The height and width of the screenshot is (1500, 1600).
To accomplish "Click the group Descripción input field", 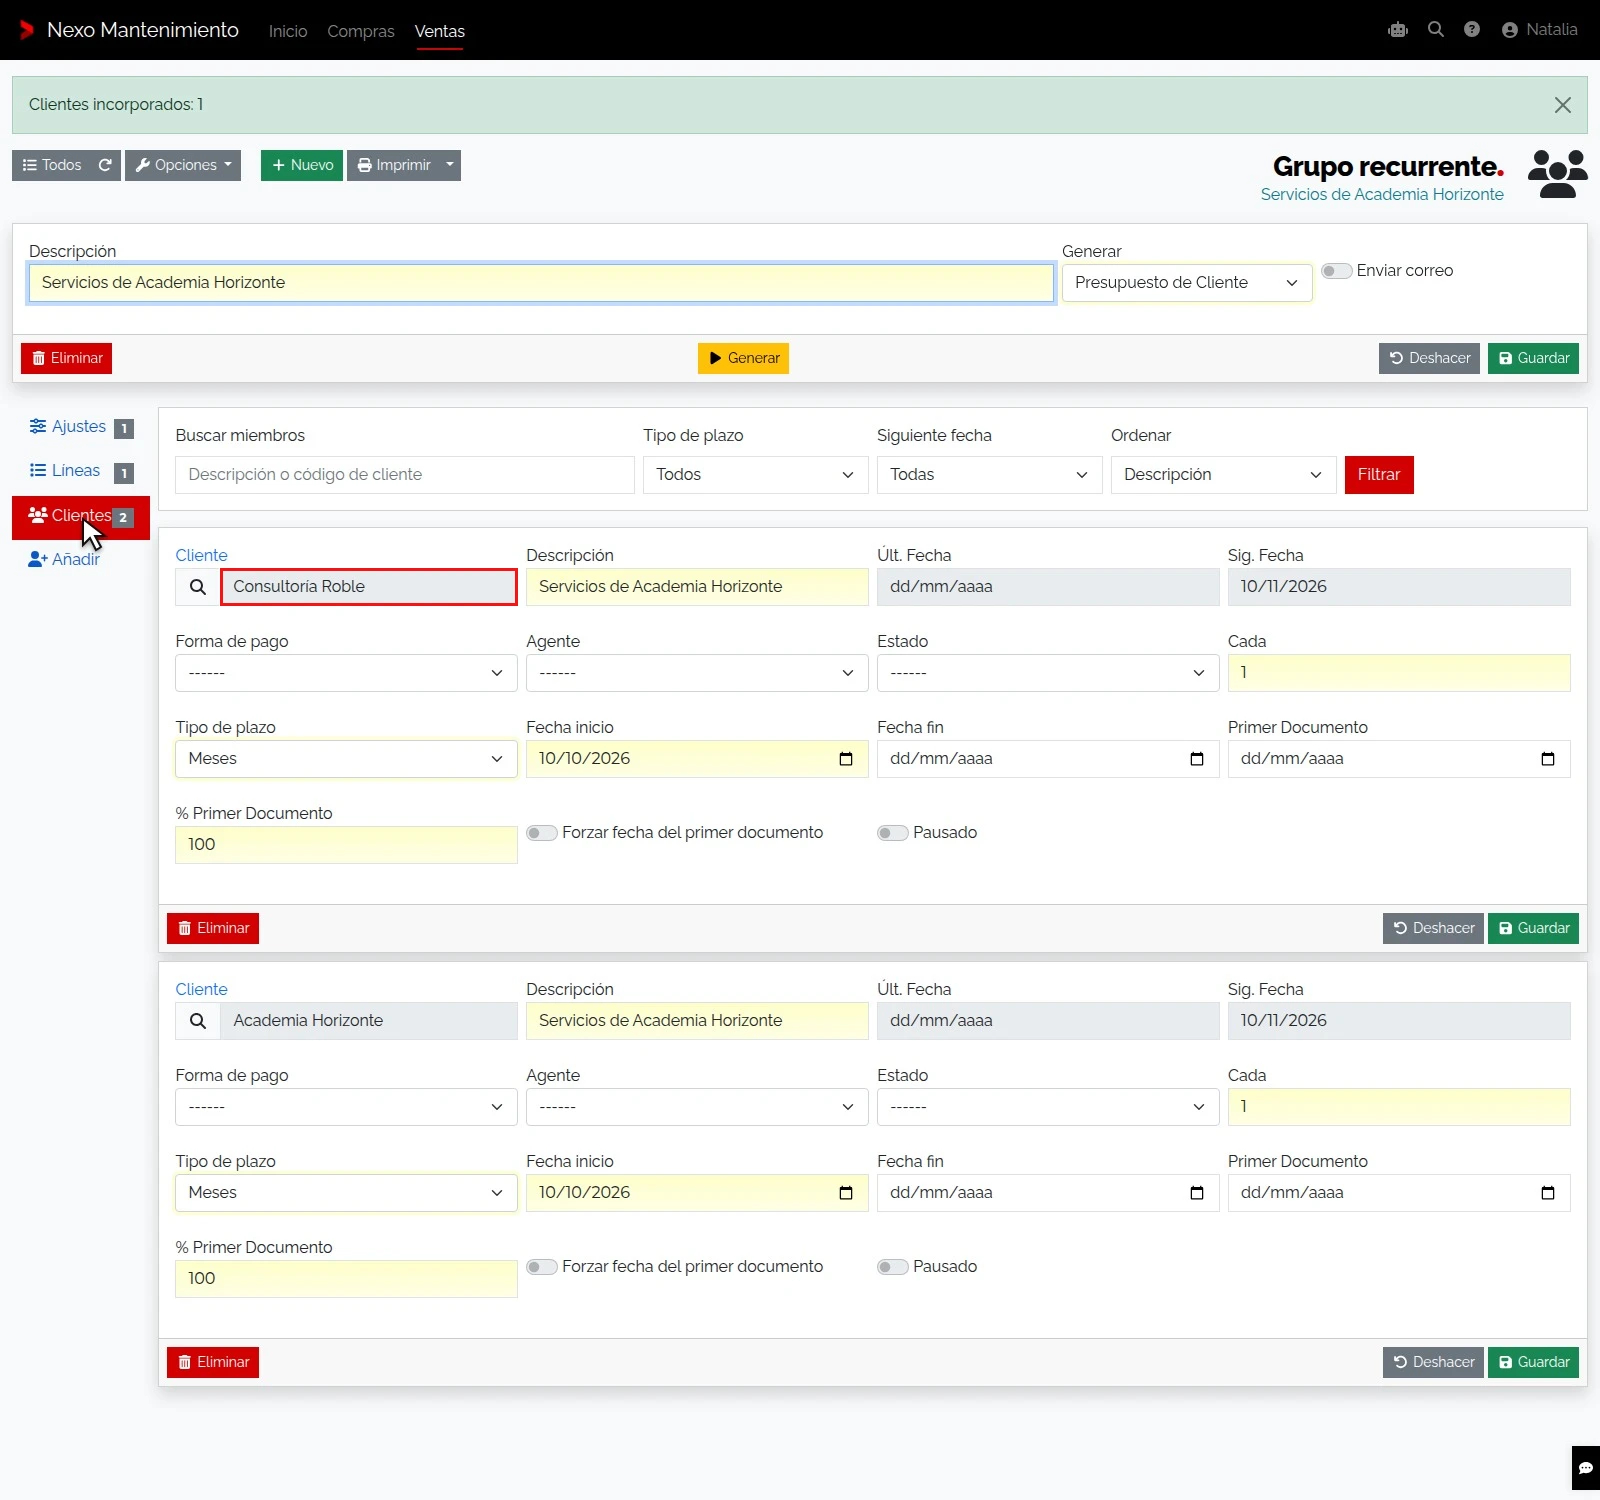I will click(x=541, y=283).
